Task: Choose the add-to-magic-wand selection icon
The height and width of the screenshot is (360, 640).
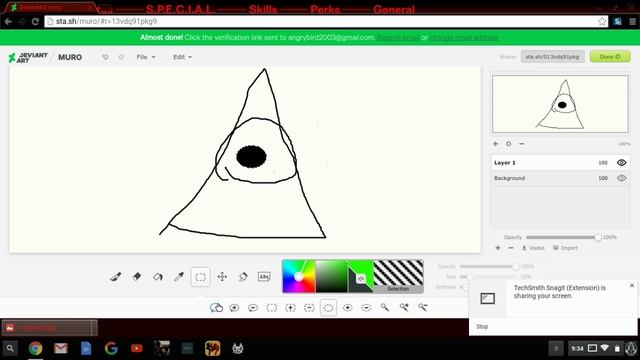Action: pyautogui.click(x=404, y=307)
